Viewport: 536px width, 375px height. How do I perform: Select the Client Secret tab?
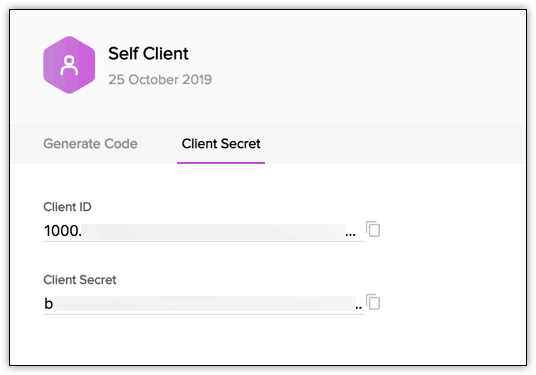click(x=221, y=144)
